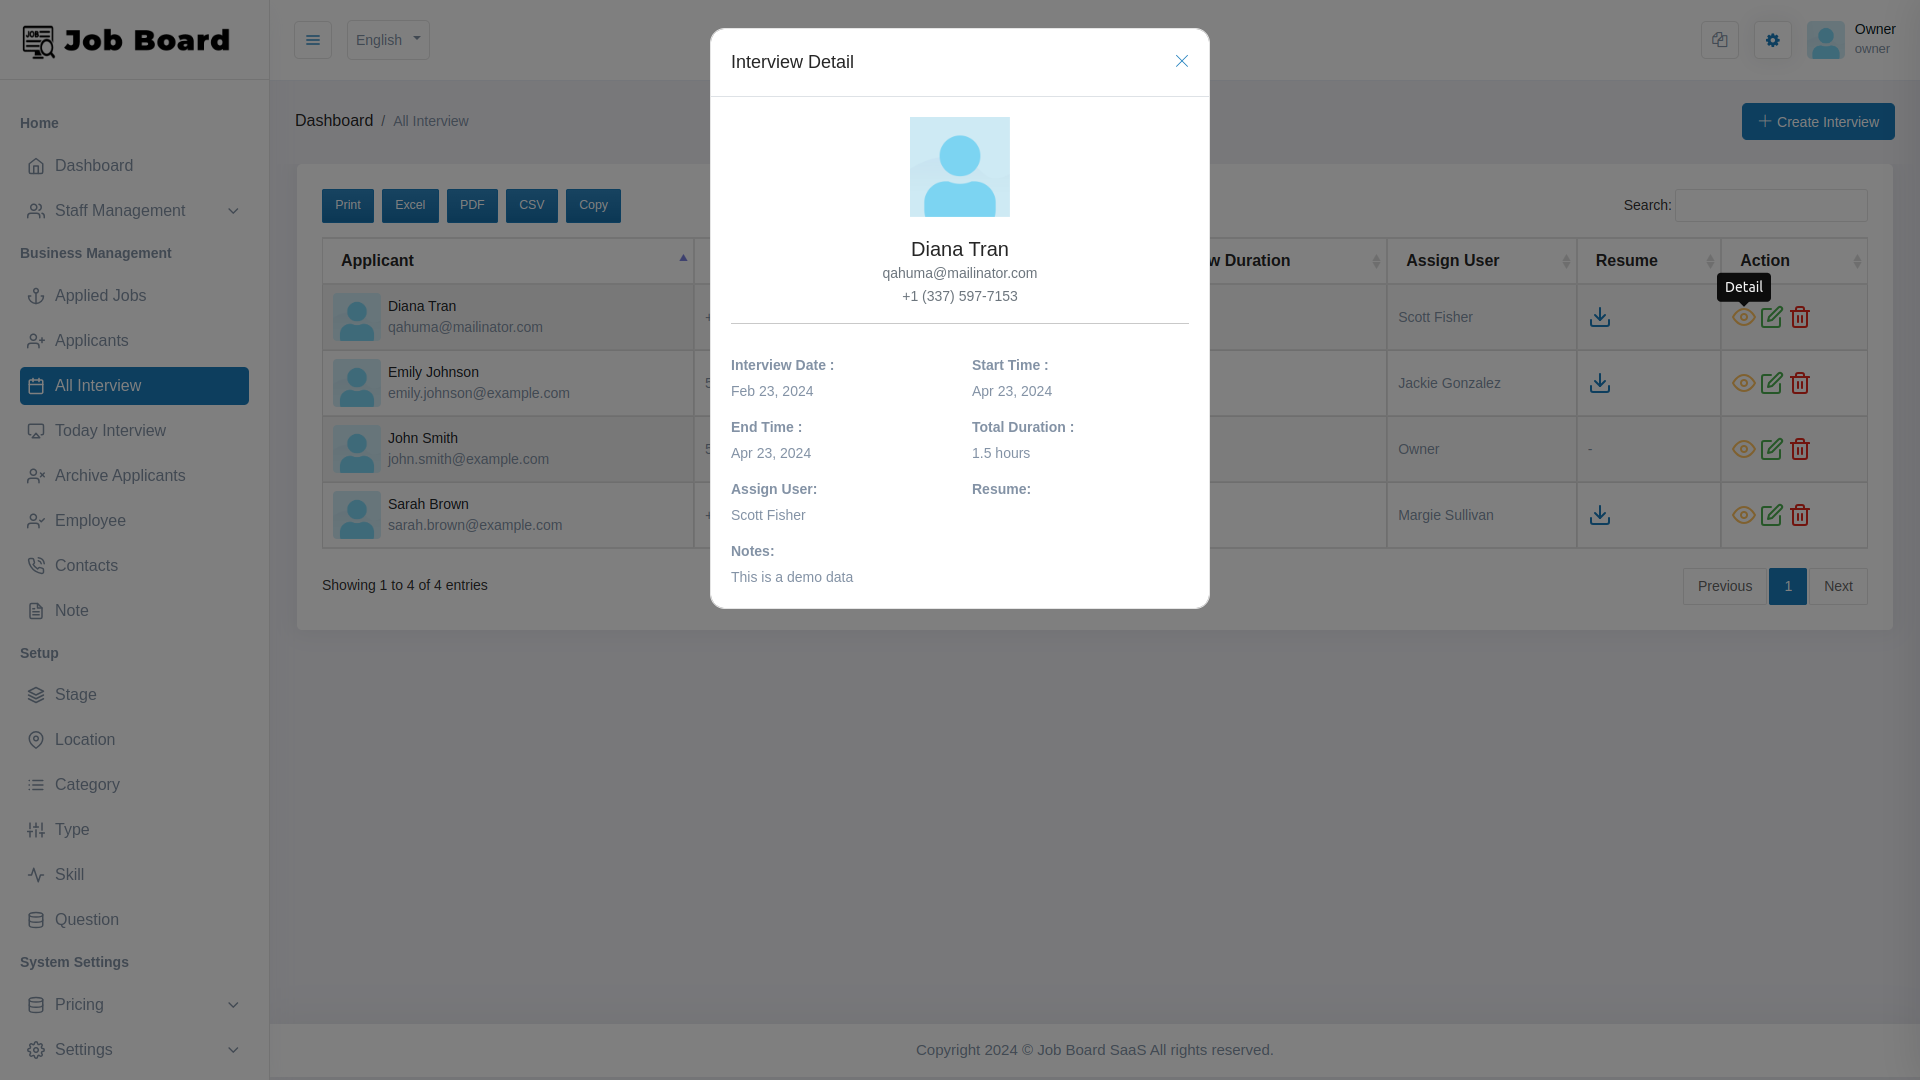Viewport: 1920px width, 1080px height.
Task: Select Today Interview in the sidebar
Action: tap(110, 430)
